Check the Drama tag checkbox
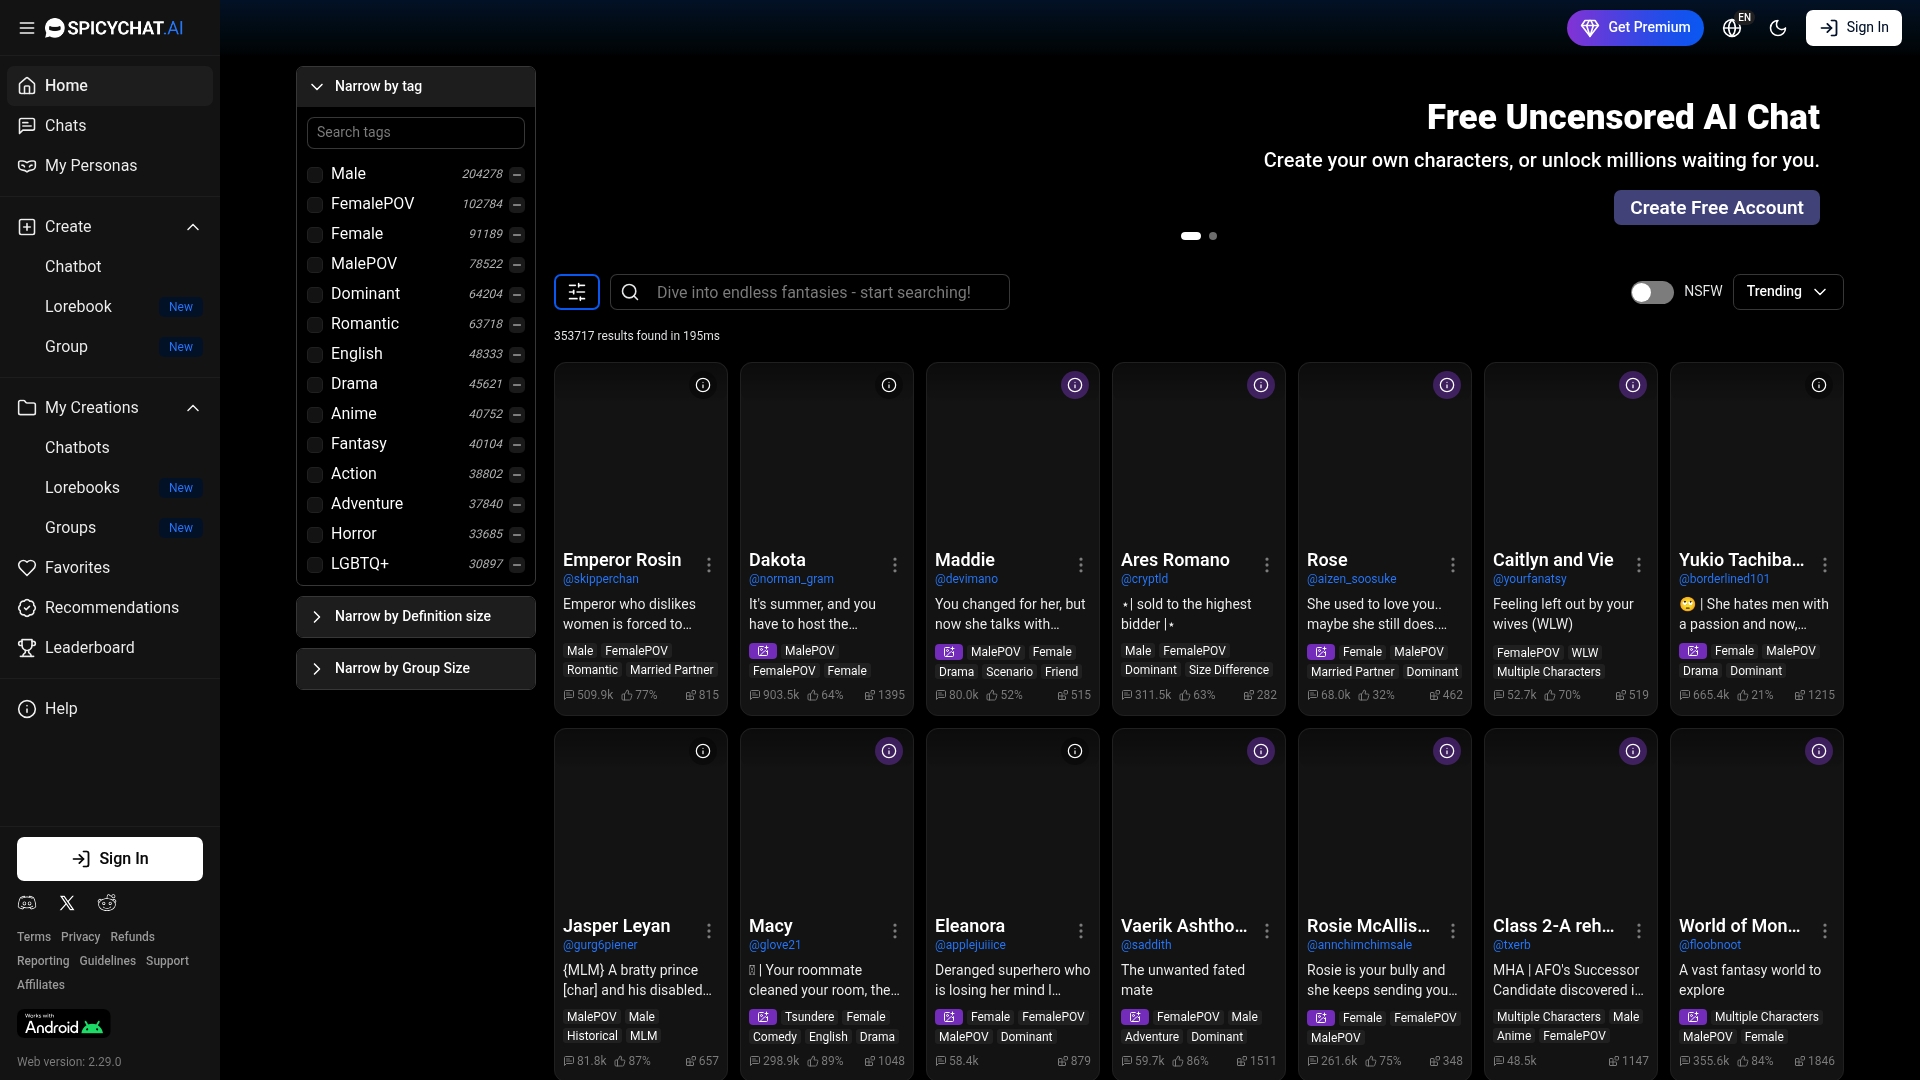The height and width of the screenshot is (1080, 1920). coord(315,385)
